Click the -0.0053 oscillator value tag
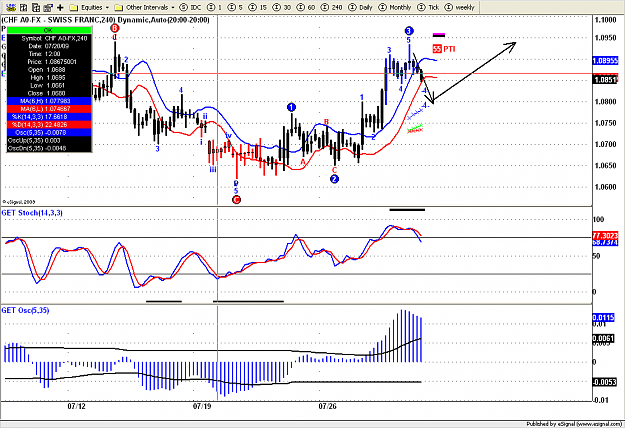 [x=605, y=382]
